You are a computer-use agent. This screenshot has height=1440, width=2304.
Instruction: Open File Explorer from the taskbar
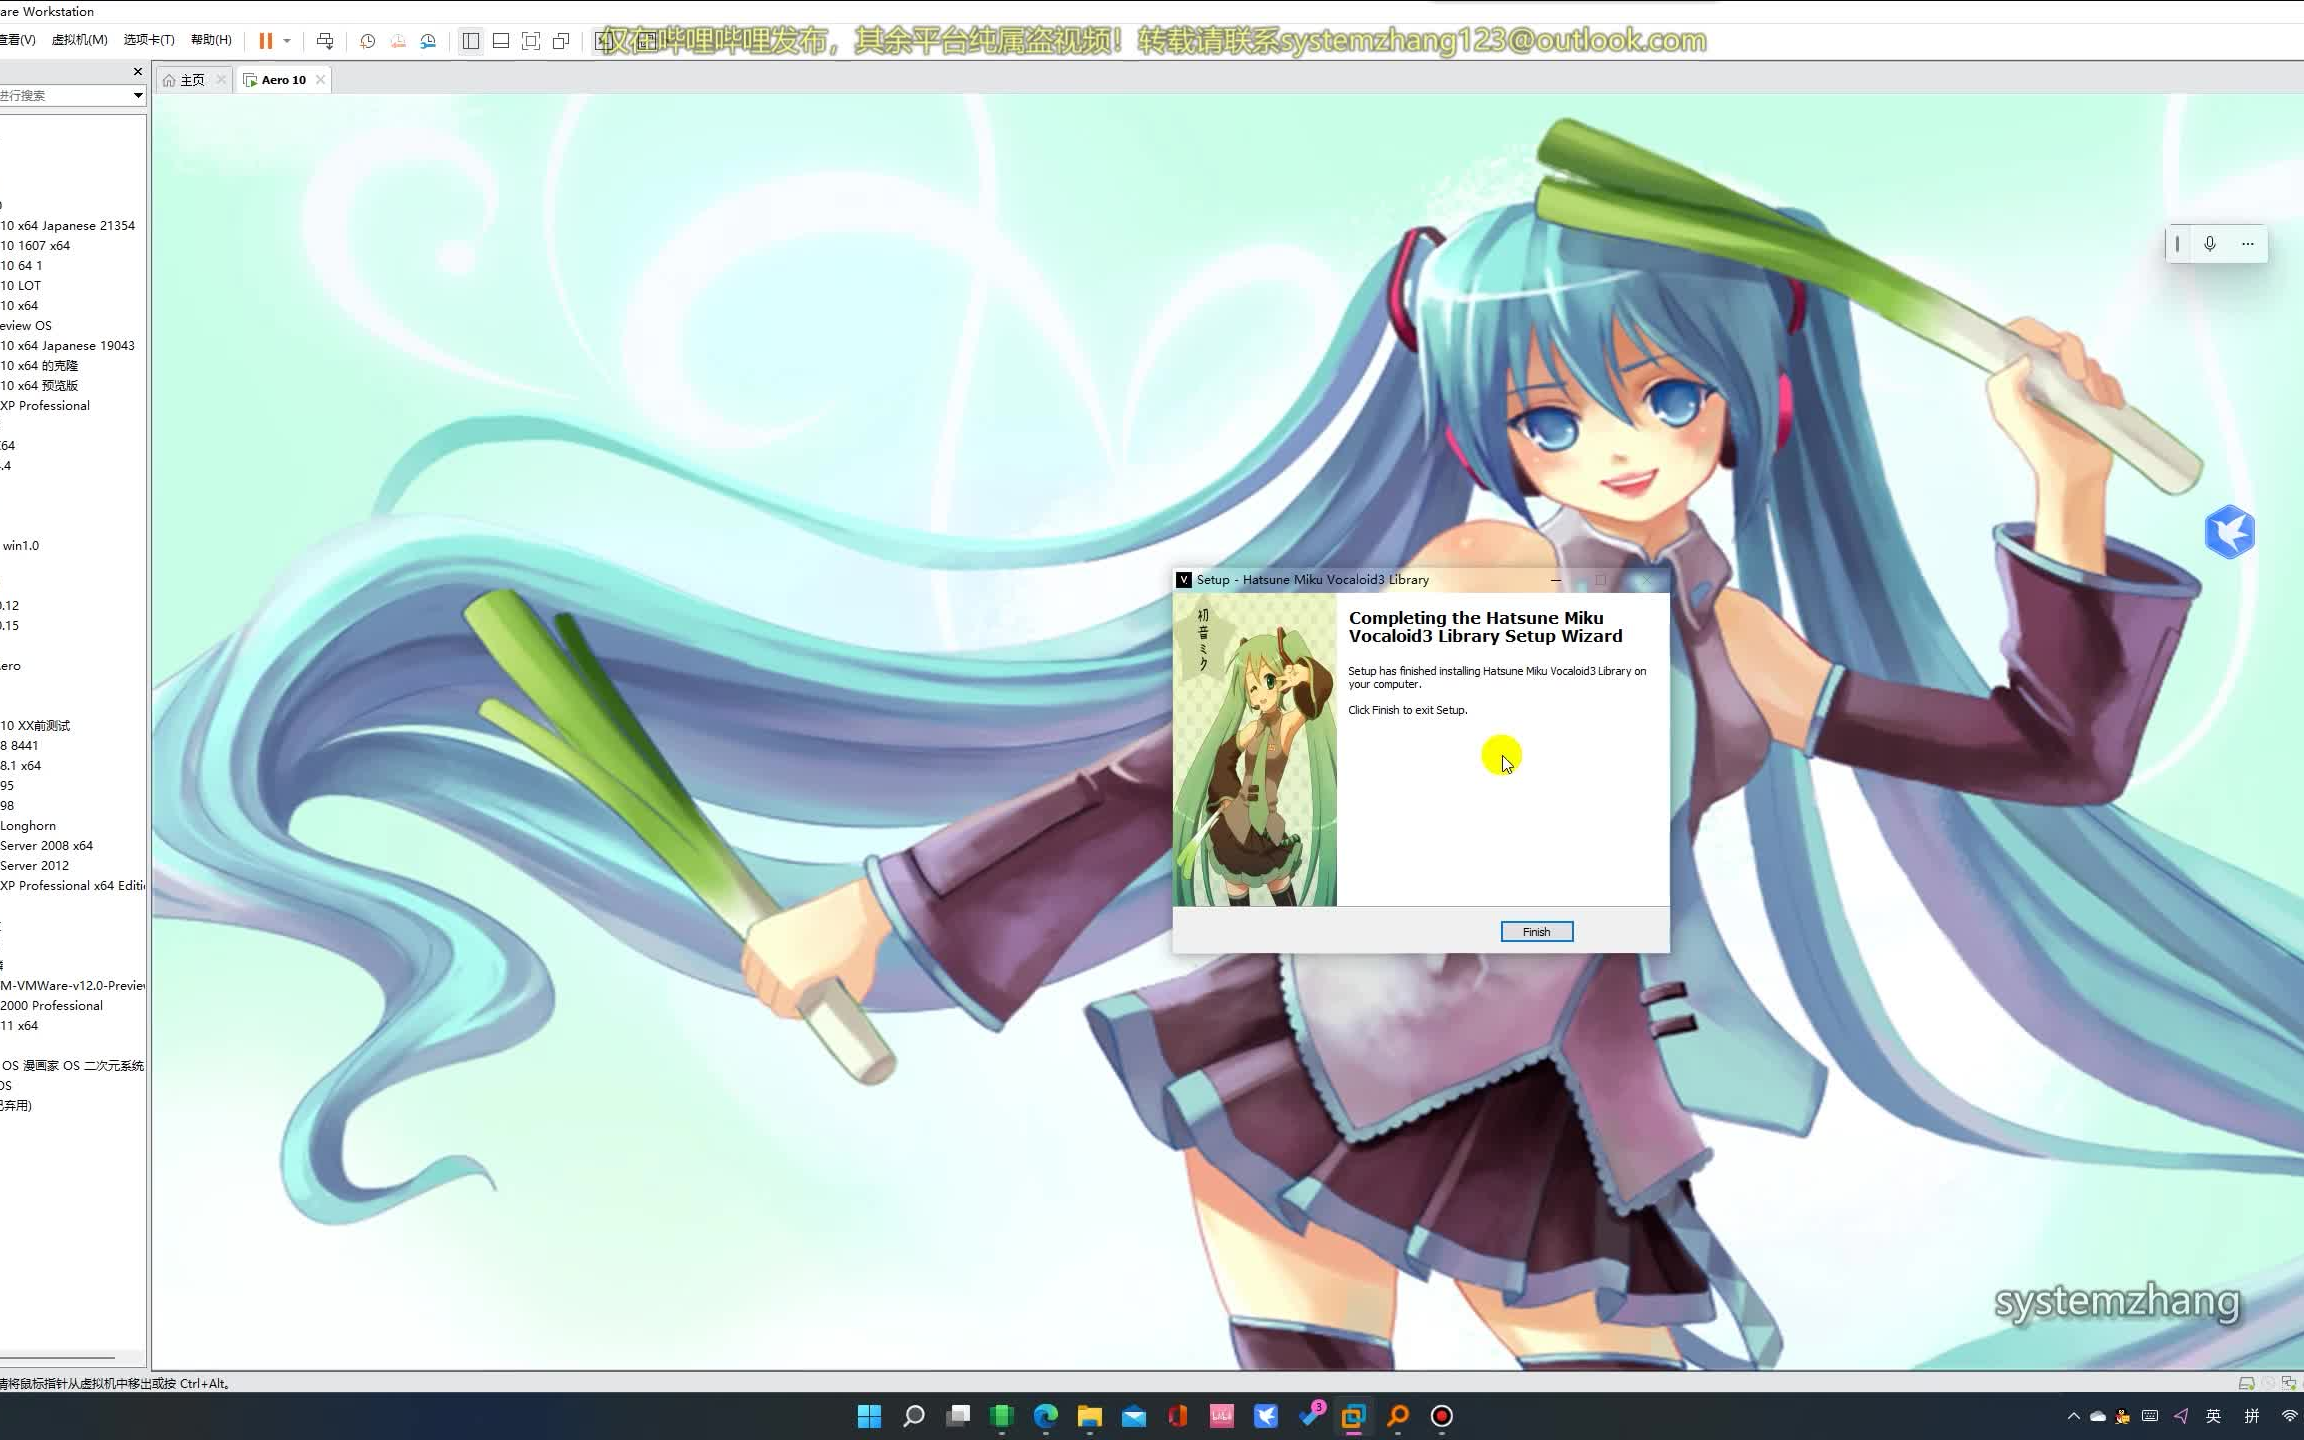point(1089,1416)
